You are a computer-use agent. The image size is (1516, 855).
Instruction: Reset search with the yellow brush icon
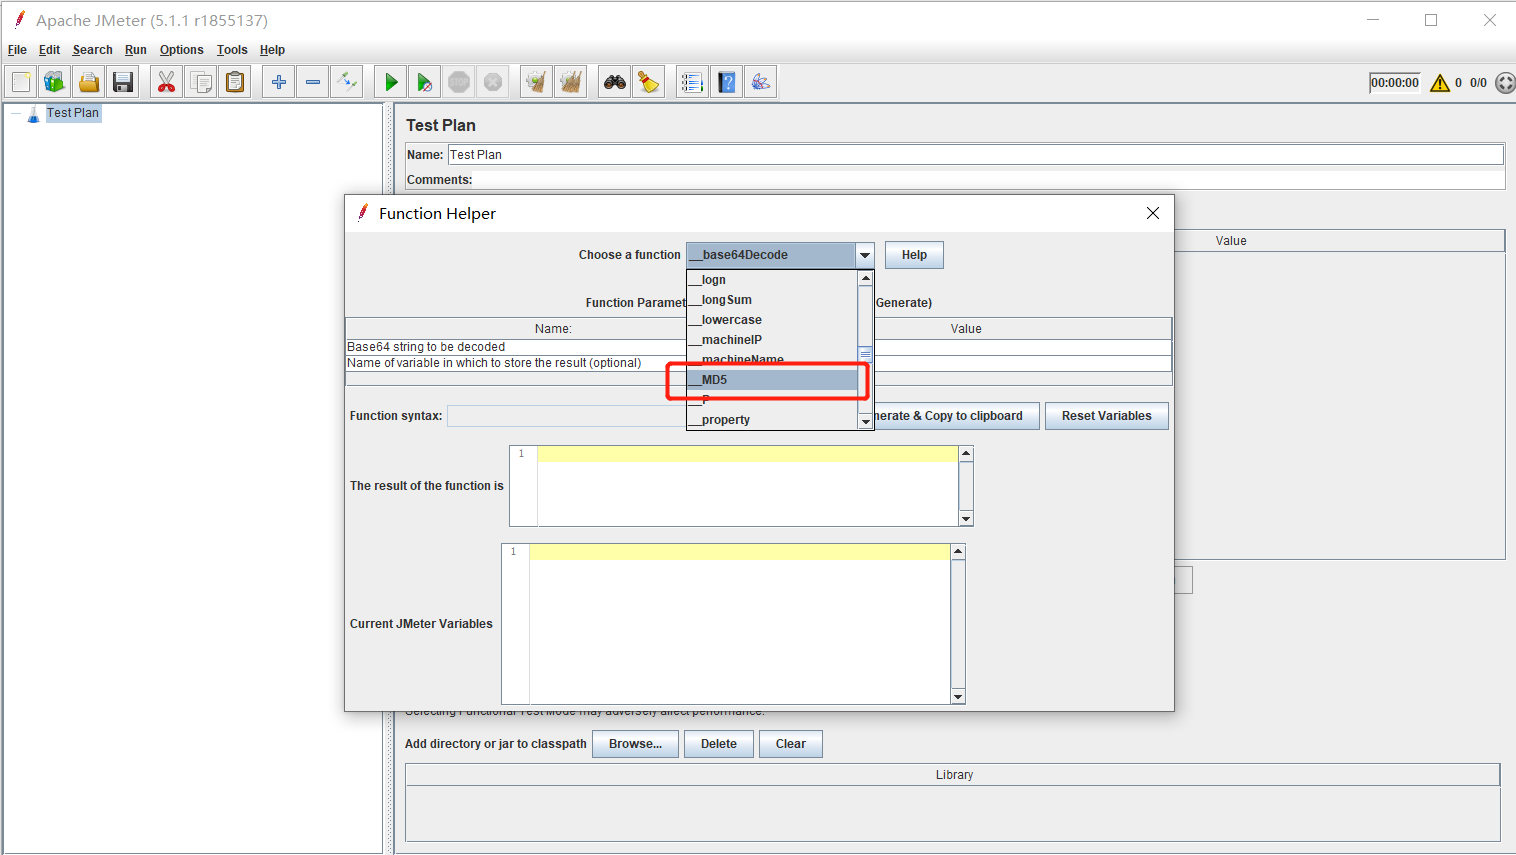point(649,82)
